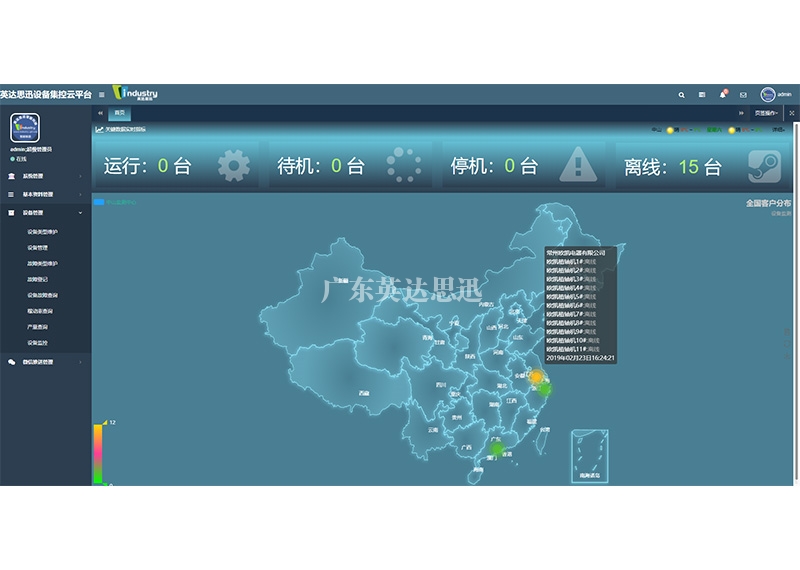800x570 pixels.
Task: Open 设备类型维护 submenu item
Action: 42,232
